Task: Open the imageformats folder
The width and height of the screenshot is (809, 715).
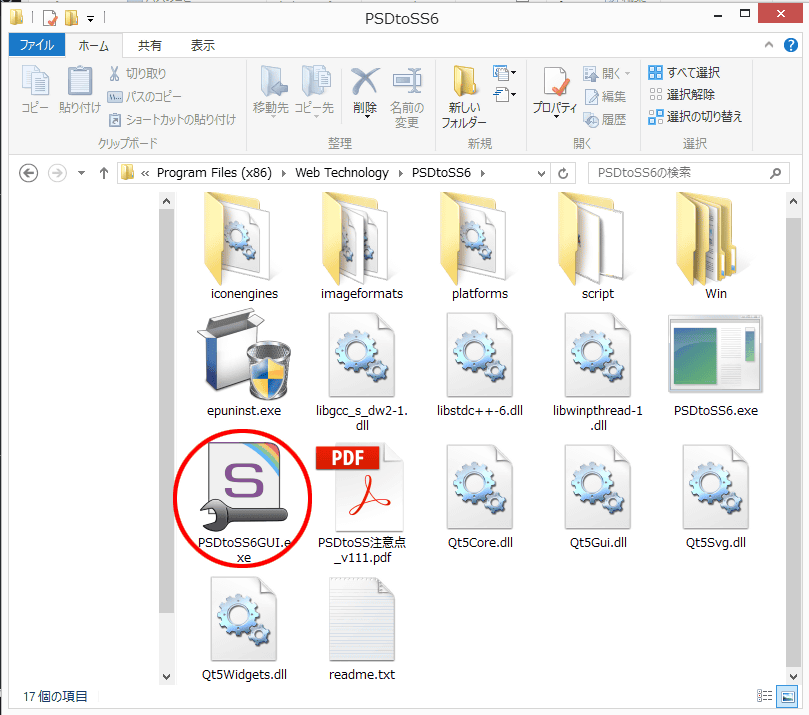Action: [x=362, y=246]
